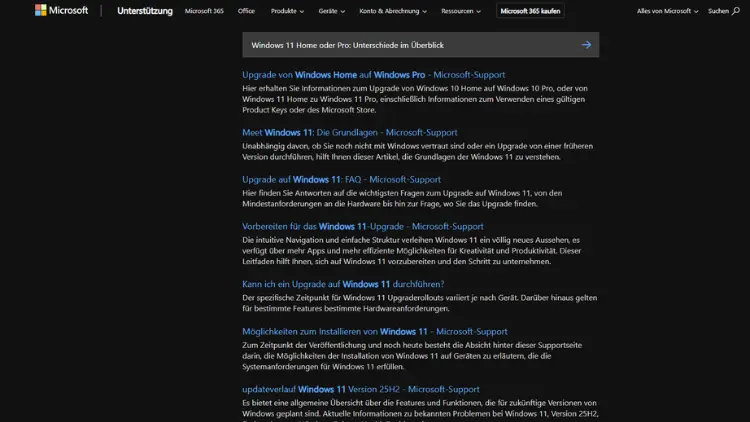Click the Suchen label in the header

point(718,11)
